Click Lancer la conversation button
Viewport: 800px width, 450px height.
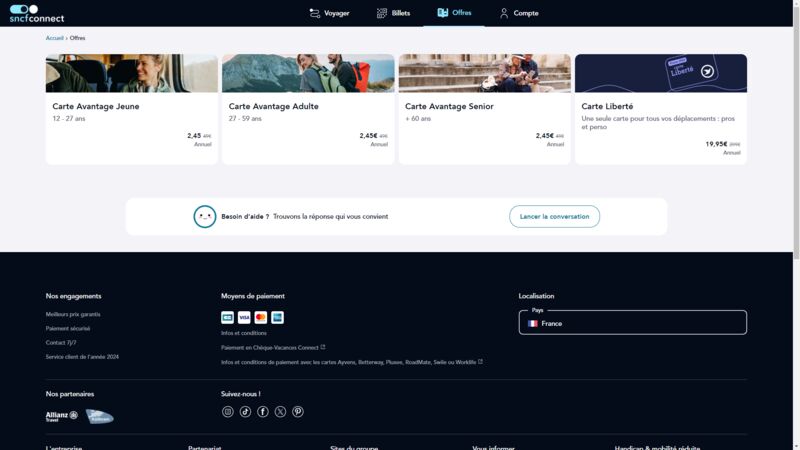(554, 217)
